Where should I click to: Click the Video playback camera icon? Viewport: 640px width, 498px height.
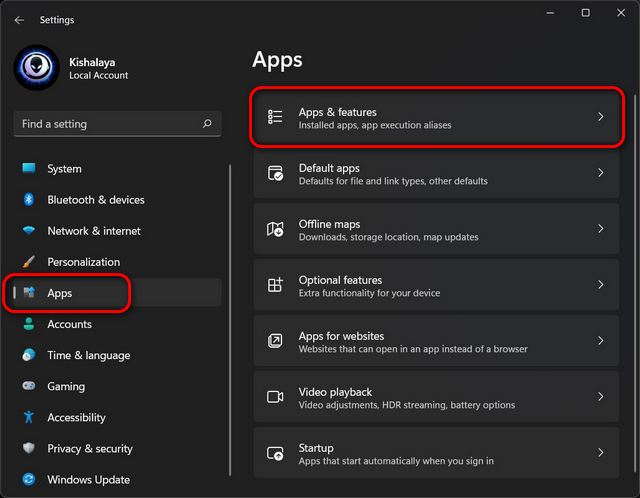click(275, 396)
